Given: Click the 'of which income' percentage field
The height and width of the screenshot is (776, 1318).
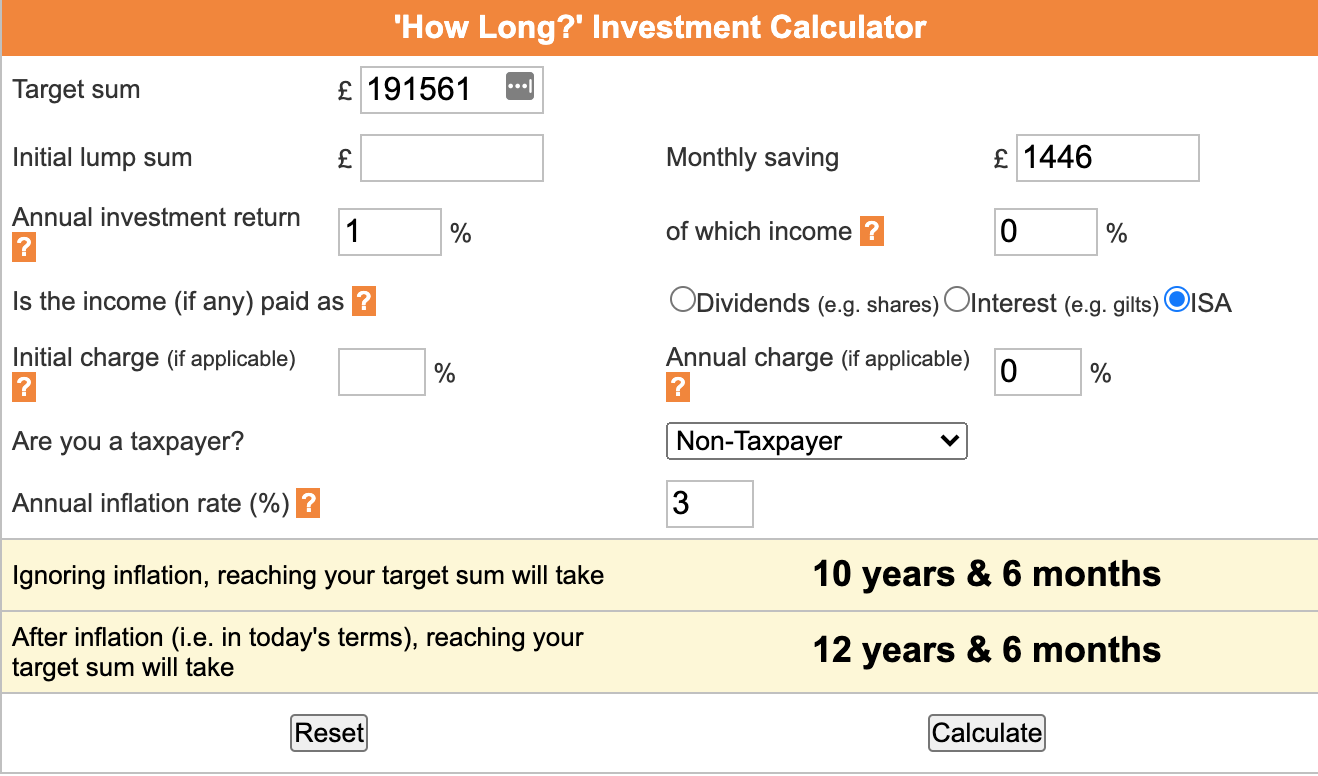Looking at the screenshot, I should click(x=1046, y=232).
